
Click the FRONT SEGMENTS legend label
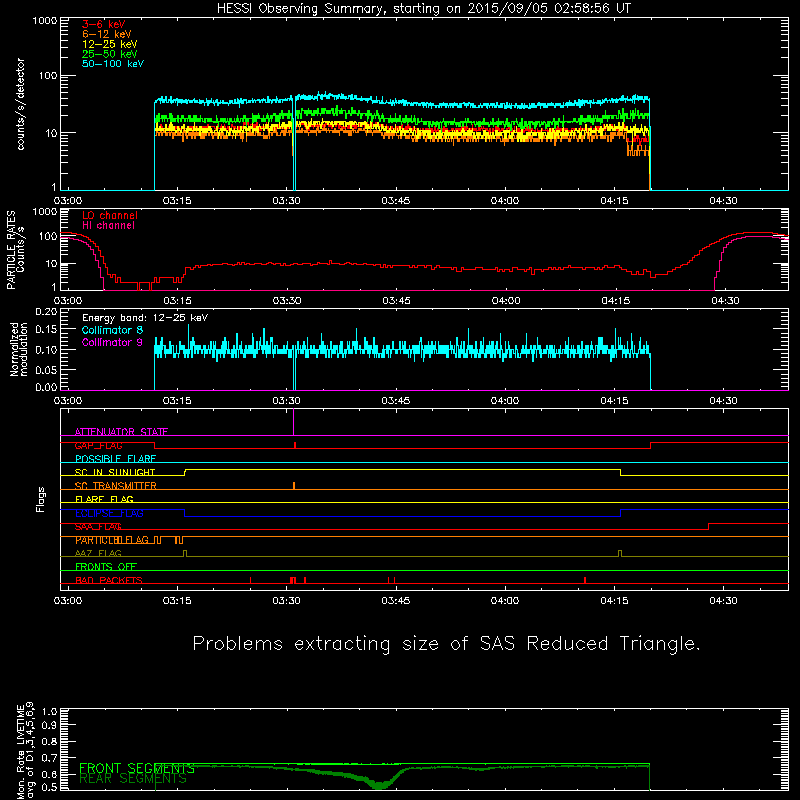pos(137,768)
